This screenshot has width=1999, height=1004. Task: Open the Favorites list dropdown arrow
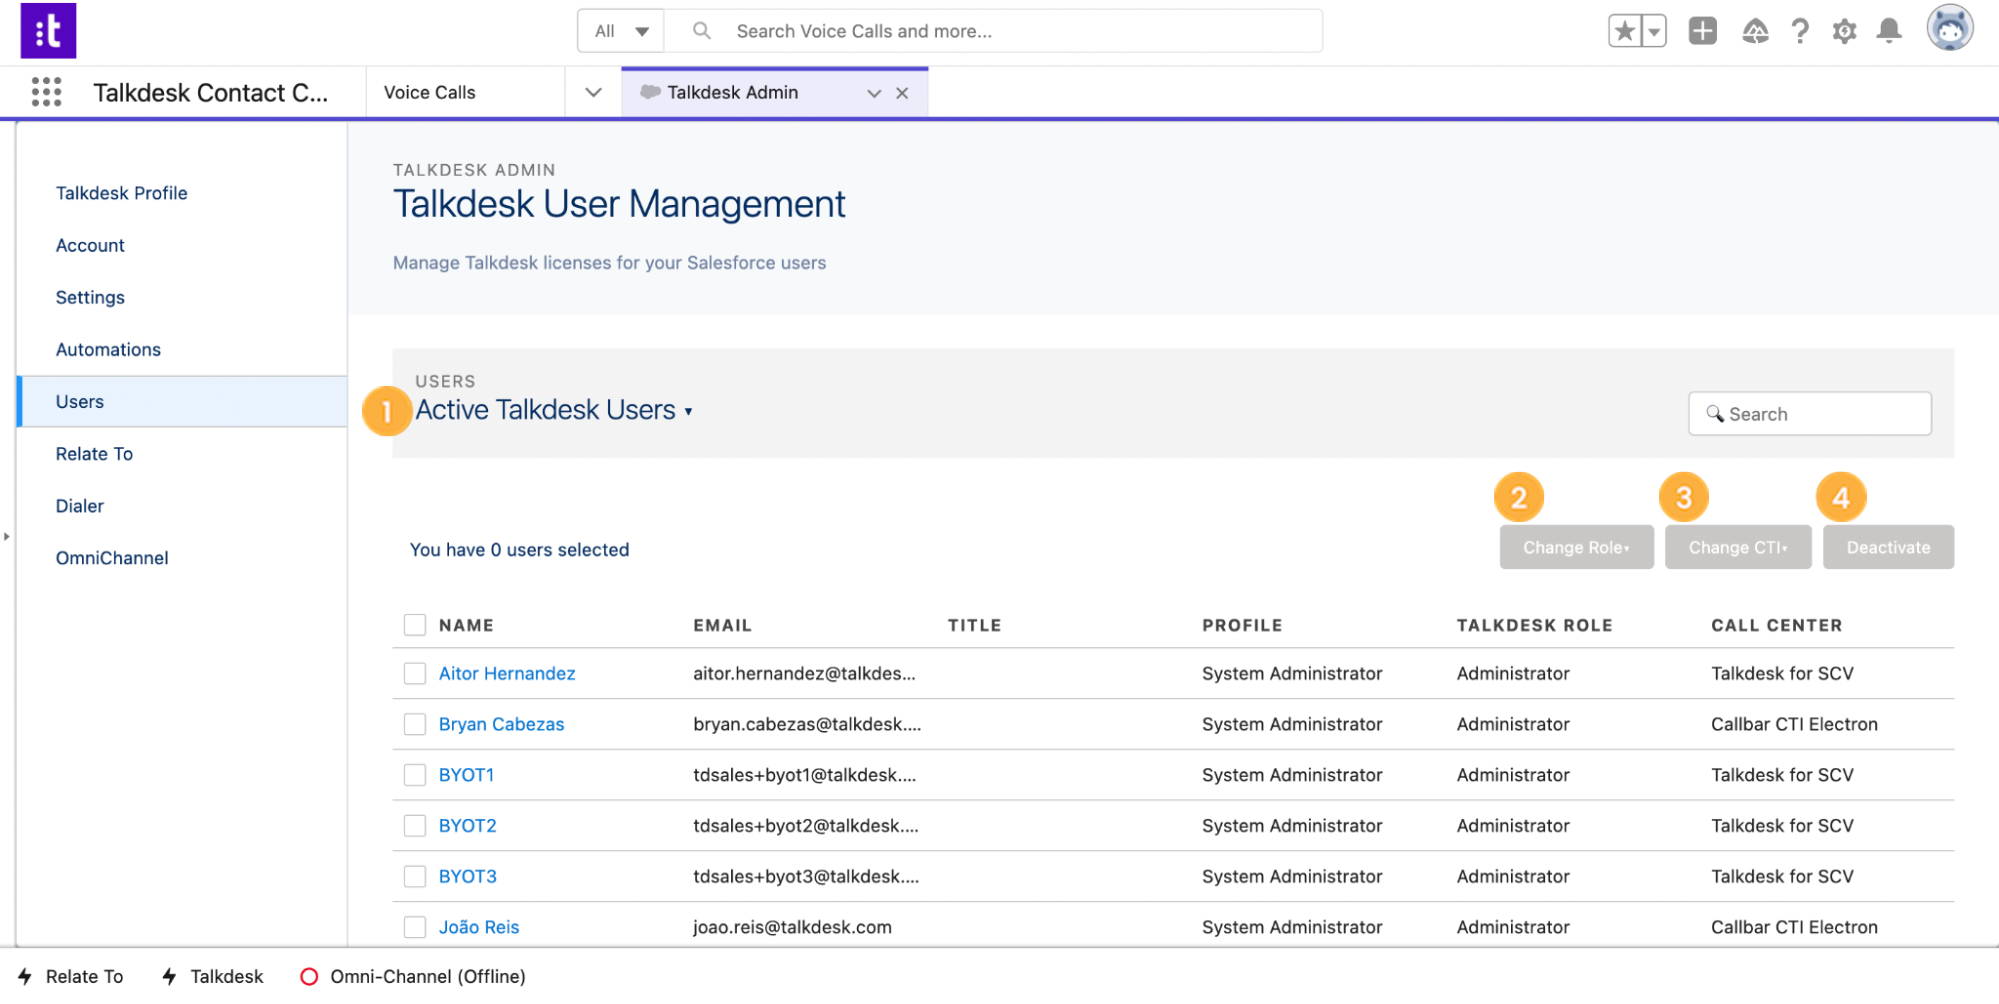pyautogui.click(x=1655, y=31)
